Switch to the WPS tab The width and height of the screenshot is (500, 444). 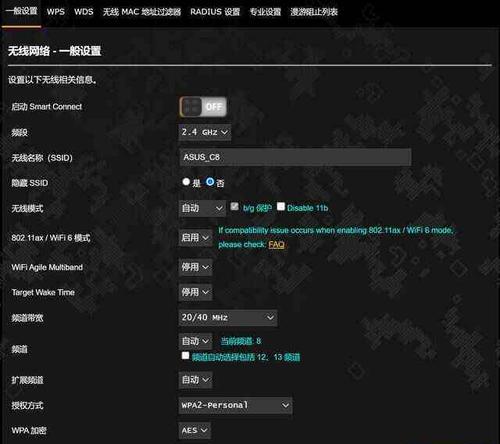[56, 12]
